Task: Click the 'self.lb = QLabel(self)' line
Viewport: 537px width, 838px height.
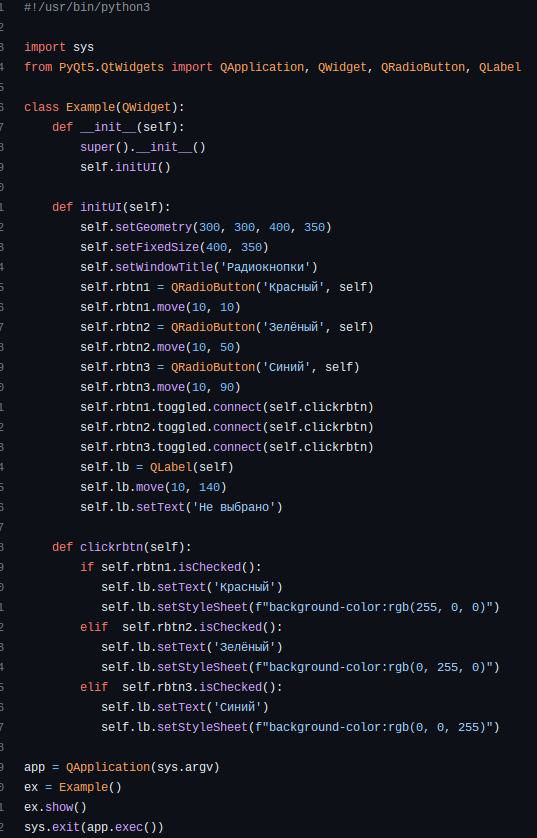Action: 157,468
